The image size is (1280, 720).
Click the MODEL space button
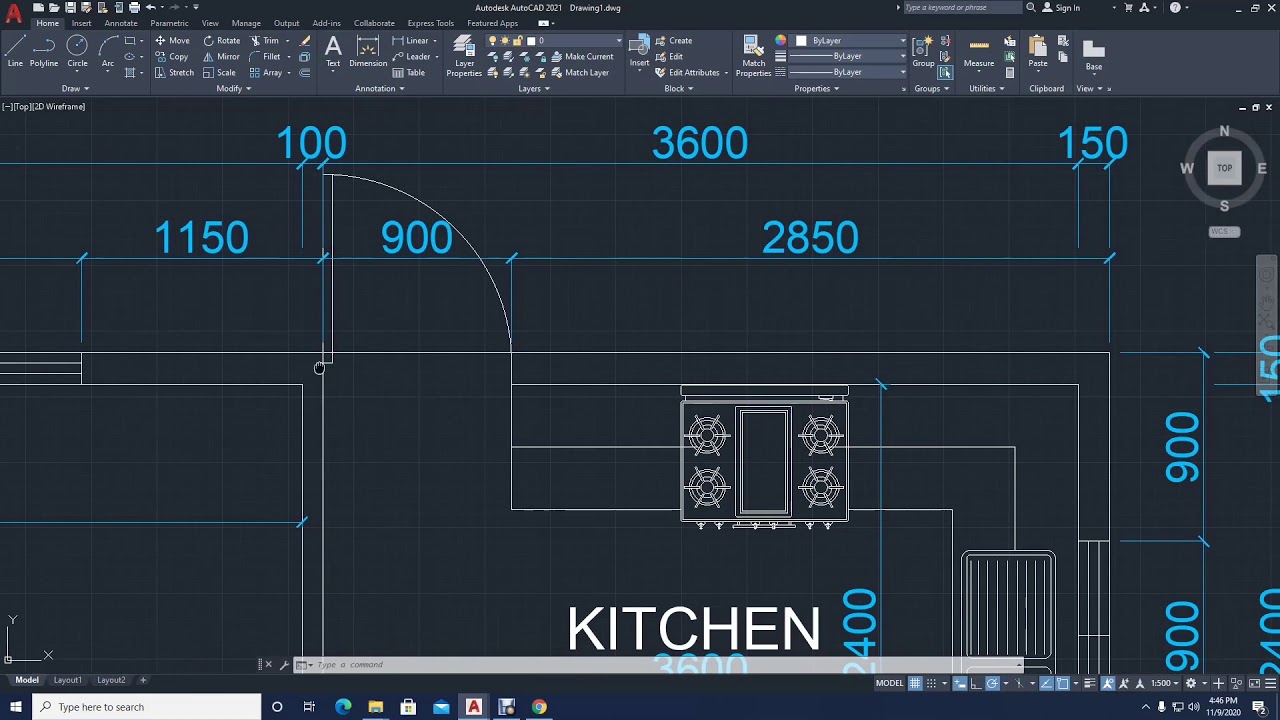[x=889, y=683]
